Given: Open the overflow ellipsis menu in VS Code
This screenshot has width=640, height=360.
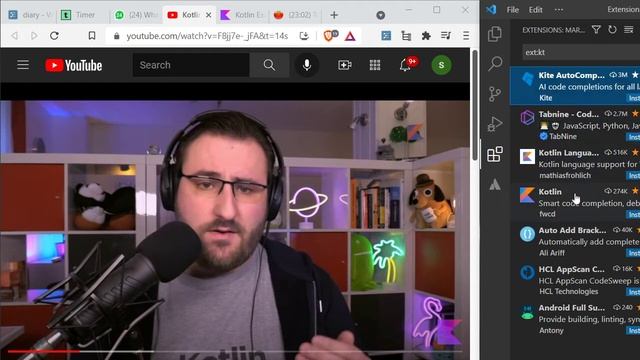Looking at the screenshot, I should click(x=559, y=9).
